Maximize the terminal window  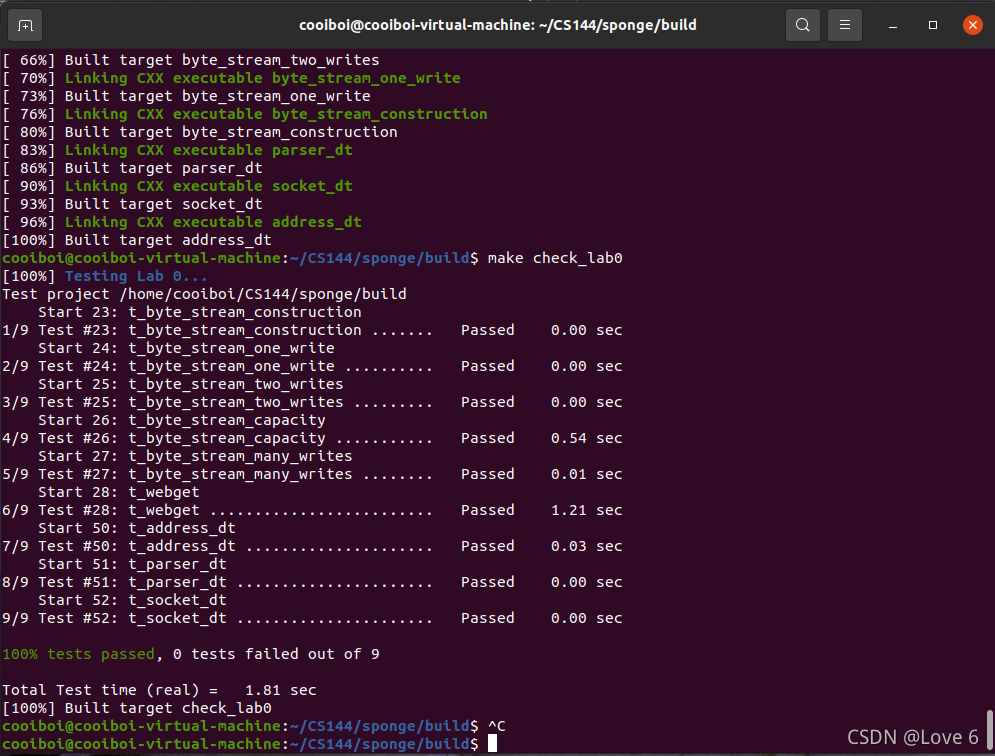[932, 25]
